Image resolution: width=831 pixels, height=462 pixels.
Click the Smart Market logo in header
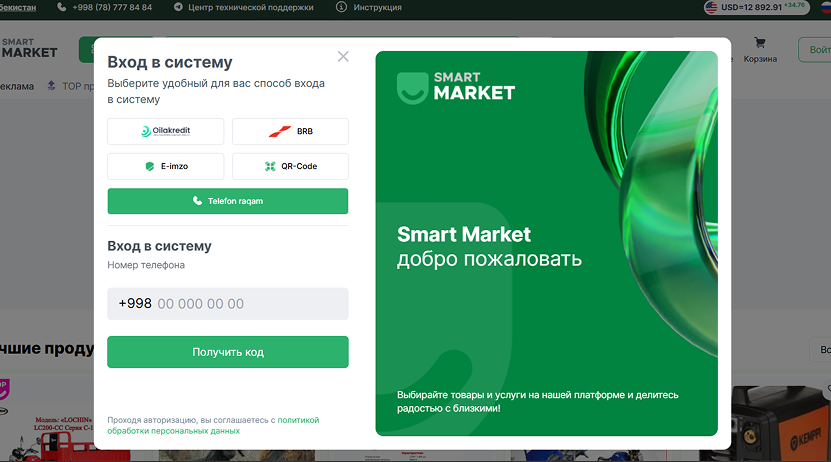tap(29, 48)
